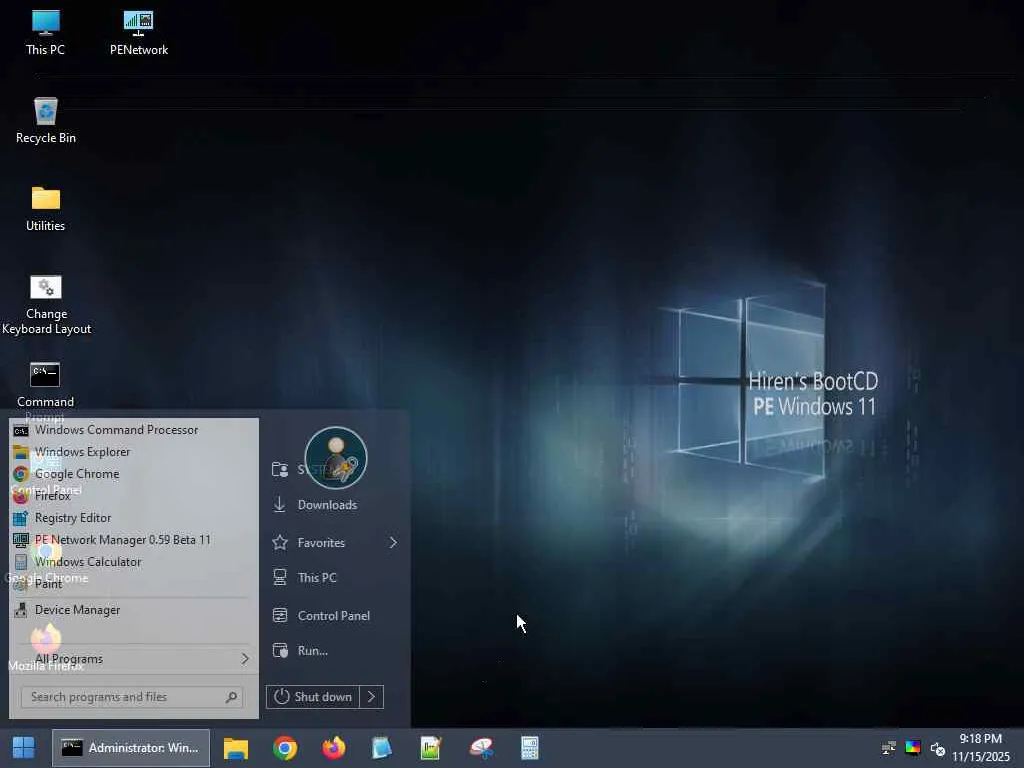Click the muted volume tray icon
The width and height of the screenshot is (1024, 768).
click(x=938, y=748)
